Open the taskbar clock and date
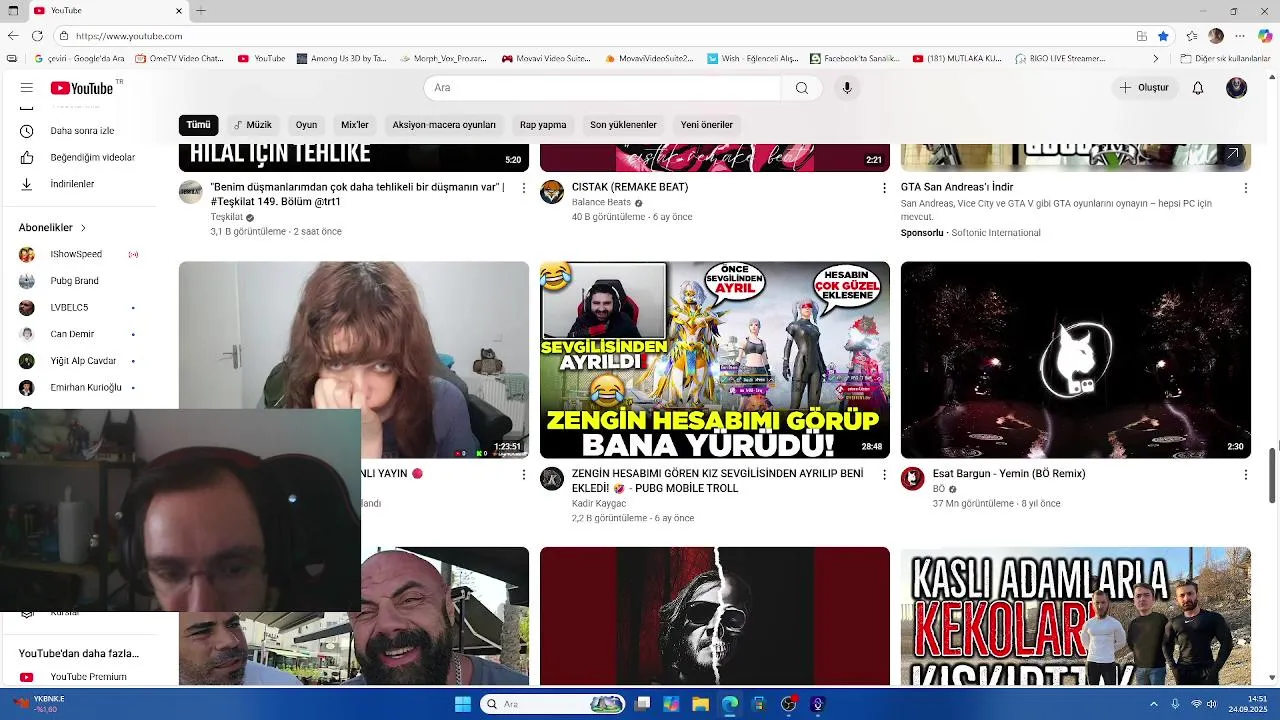This screenshot has height=720, width=1280. point(1250,704)
